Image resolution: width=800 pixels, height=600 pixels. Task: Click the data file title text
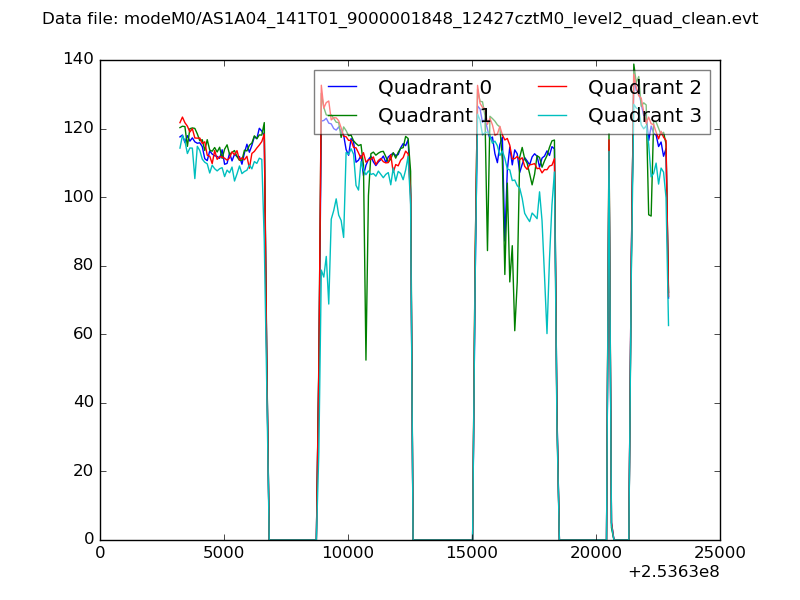click(400, 19)
